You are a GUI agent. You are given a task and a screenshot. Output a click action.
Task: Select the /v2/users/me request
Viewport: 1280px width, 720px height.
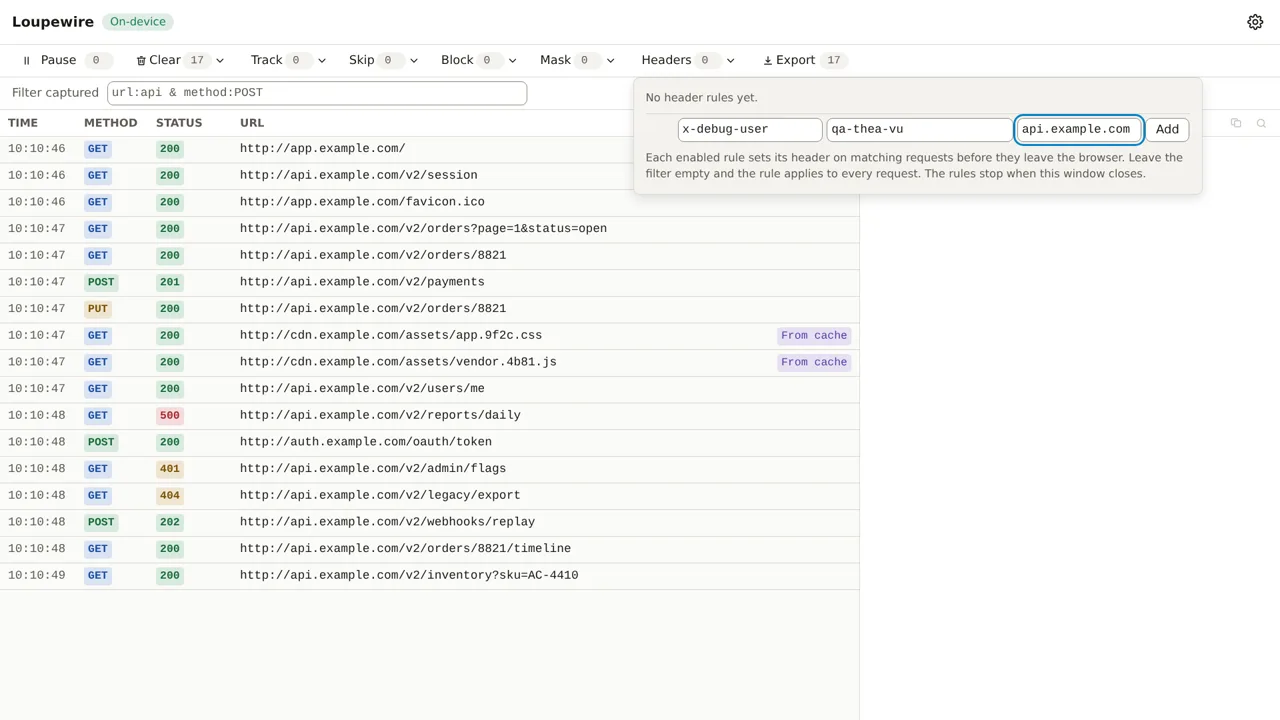pyautogui.click(x=429, y=389)
